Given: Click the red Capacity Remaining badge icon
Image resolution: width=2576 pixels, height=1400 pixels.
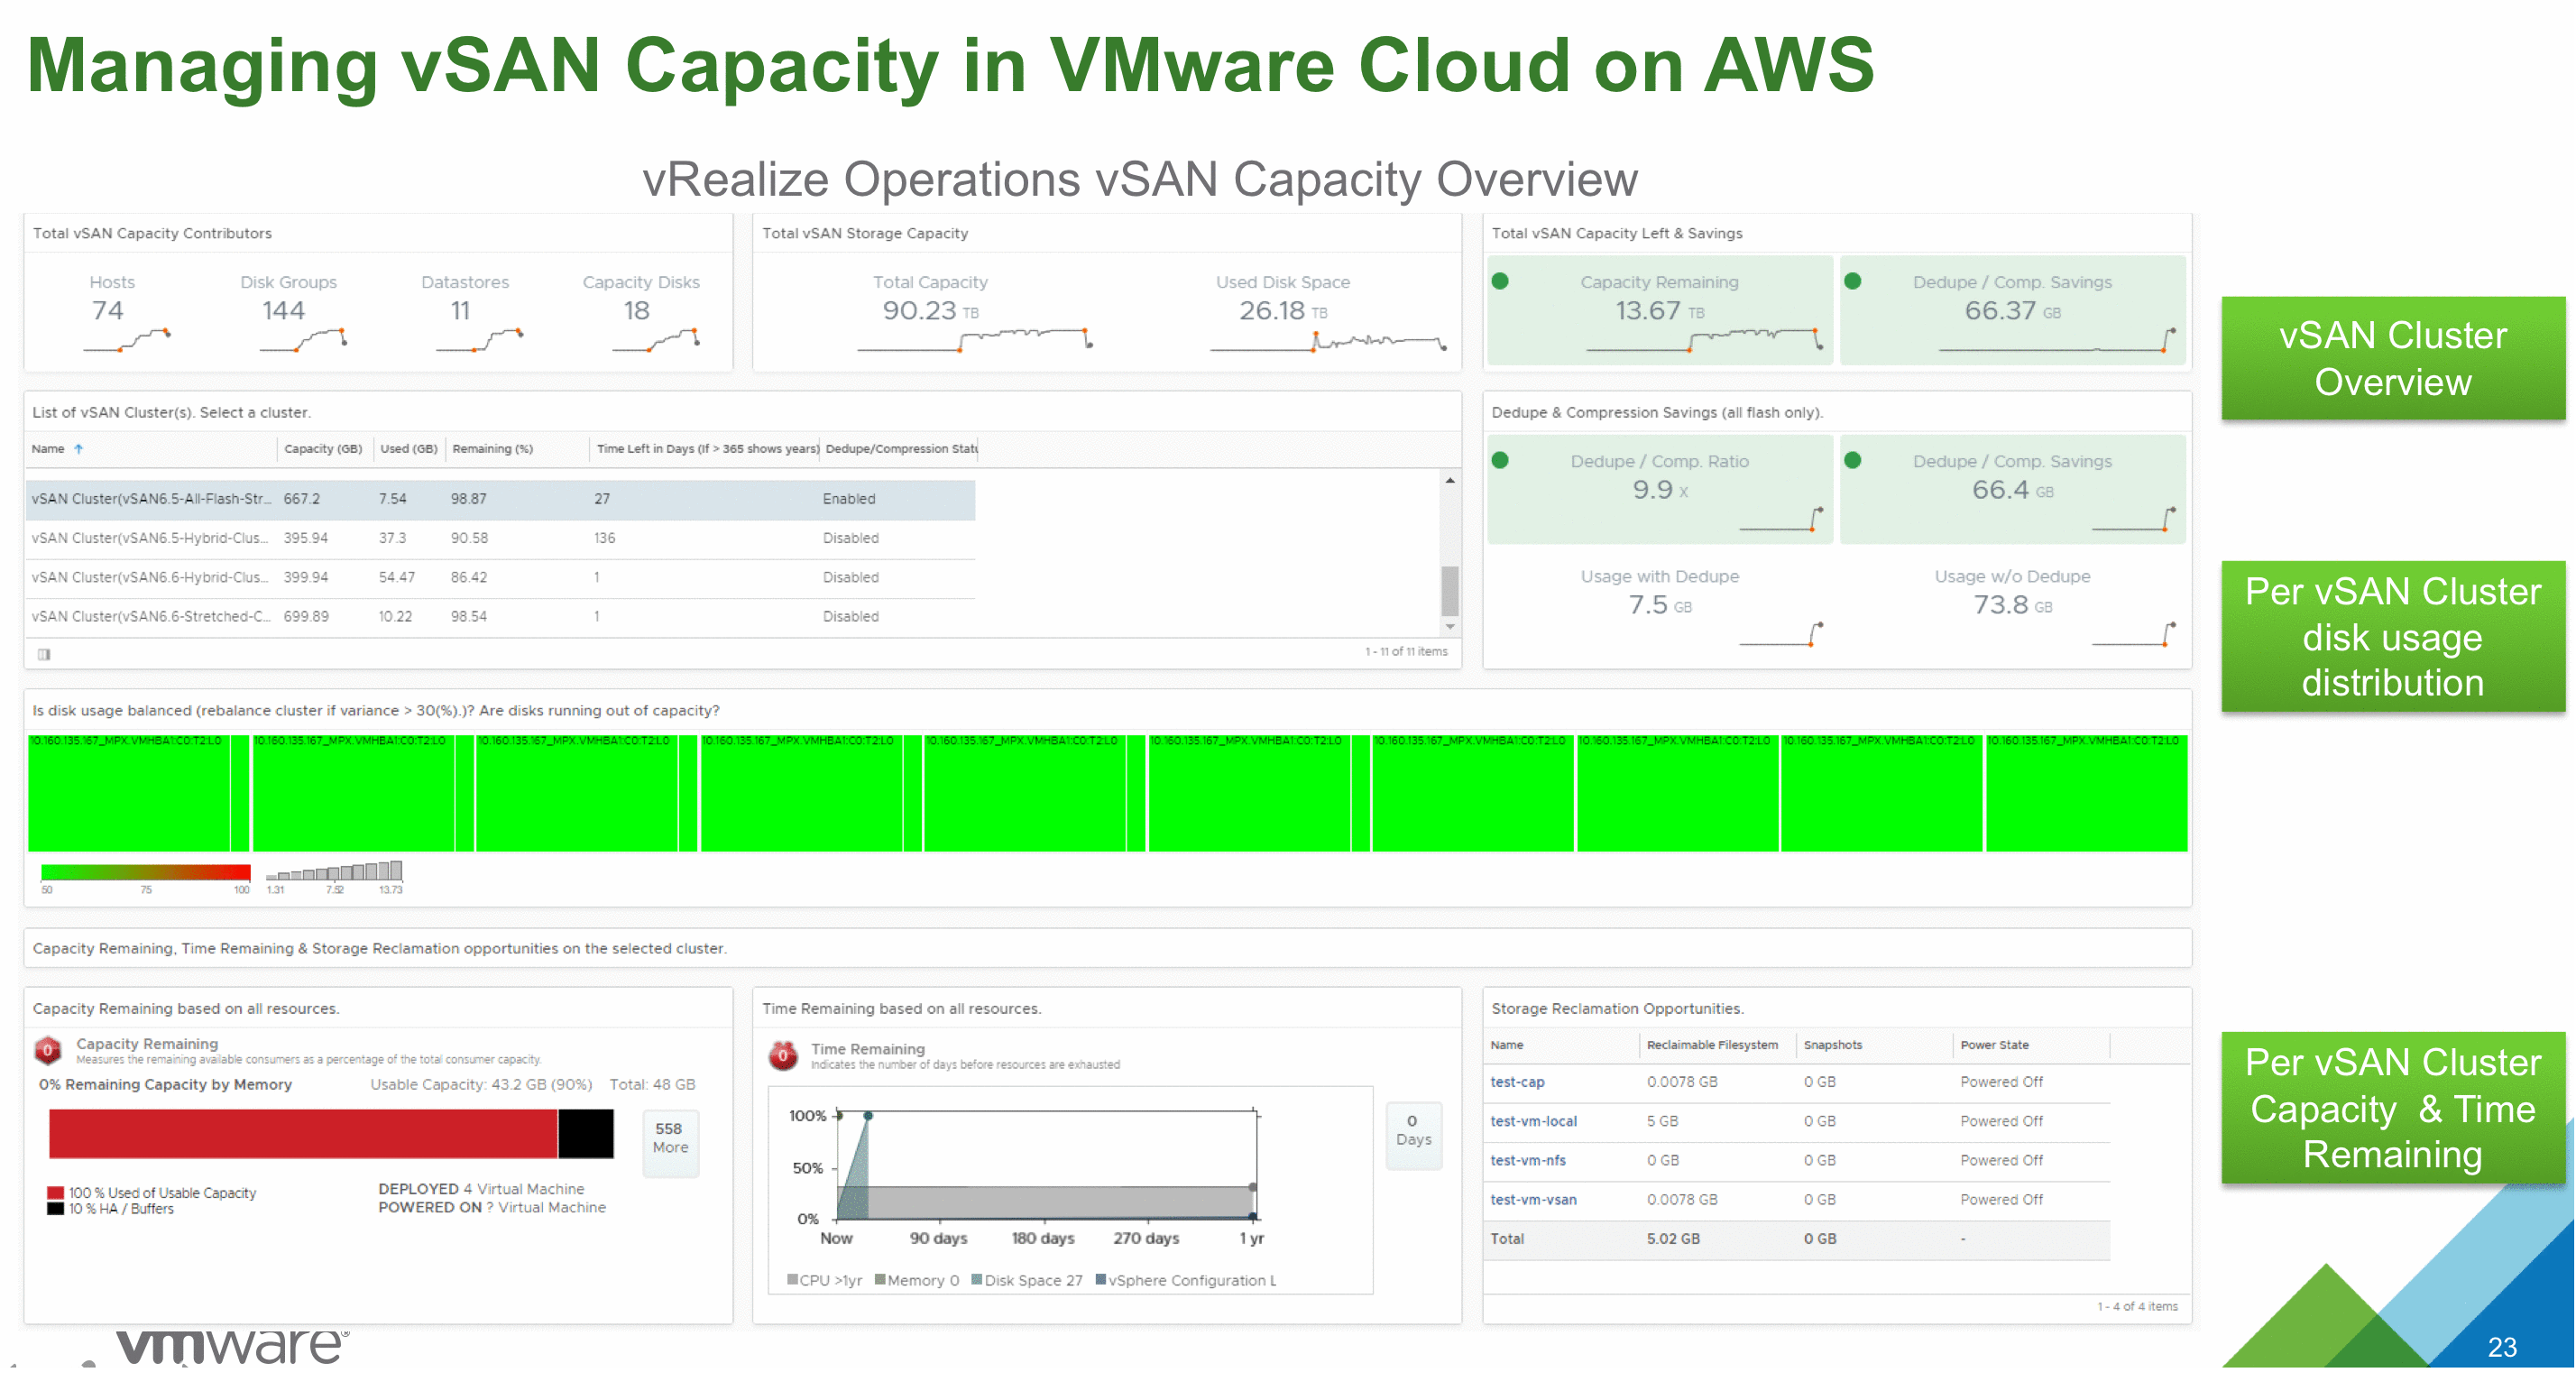Looking at the screenshot, I should 47,1049.
